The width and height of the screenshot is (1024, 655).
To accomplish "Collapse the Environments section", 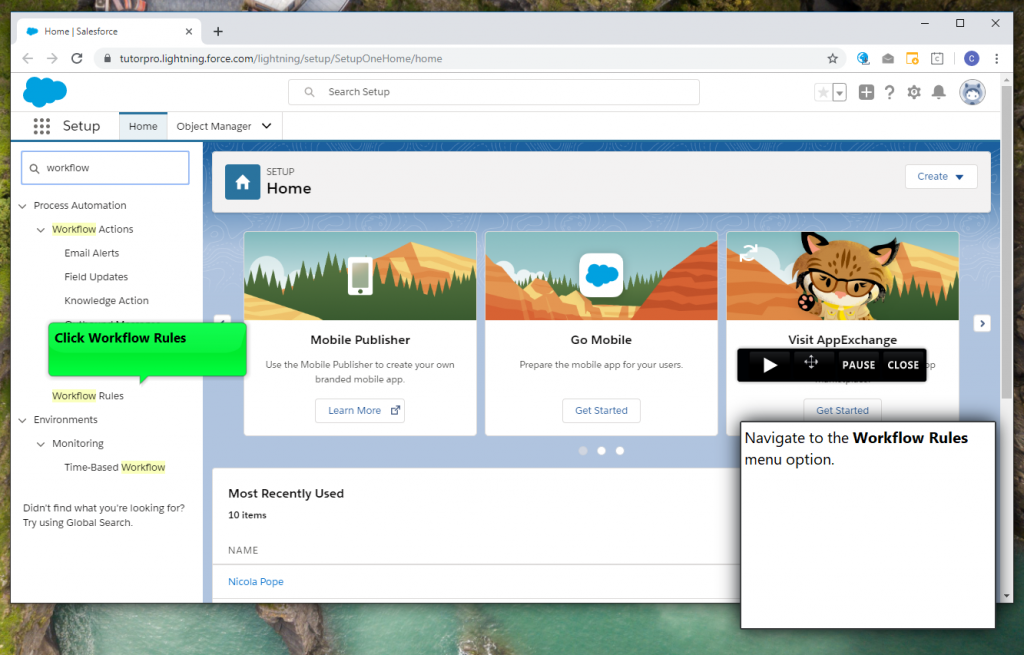I will coord(22,420).
